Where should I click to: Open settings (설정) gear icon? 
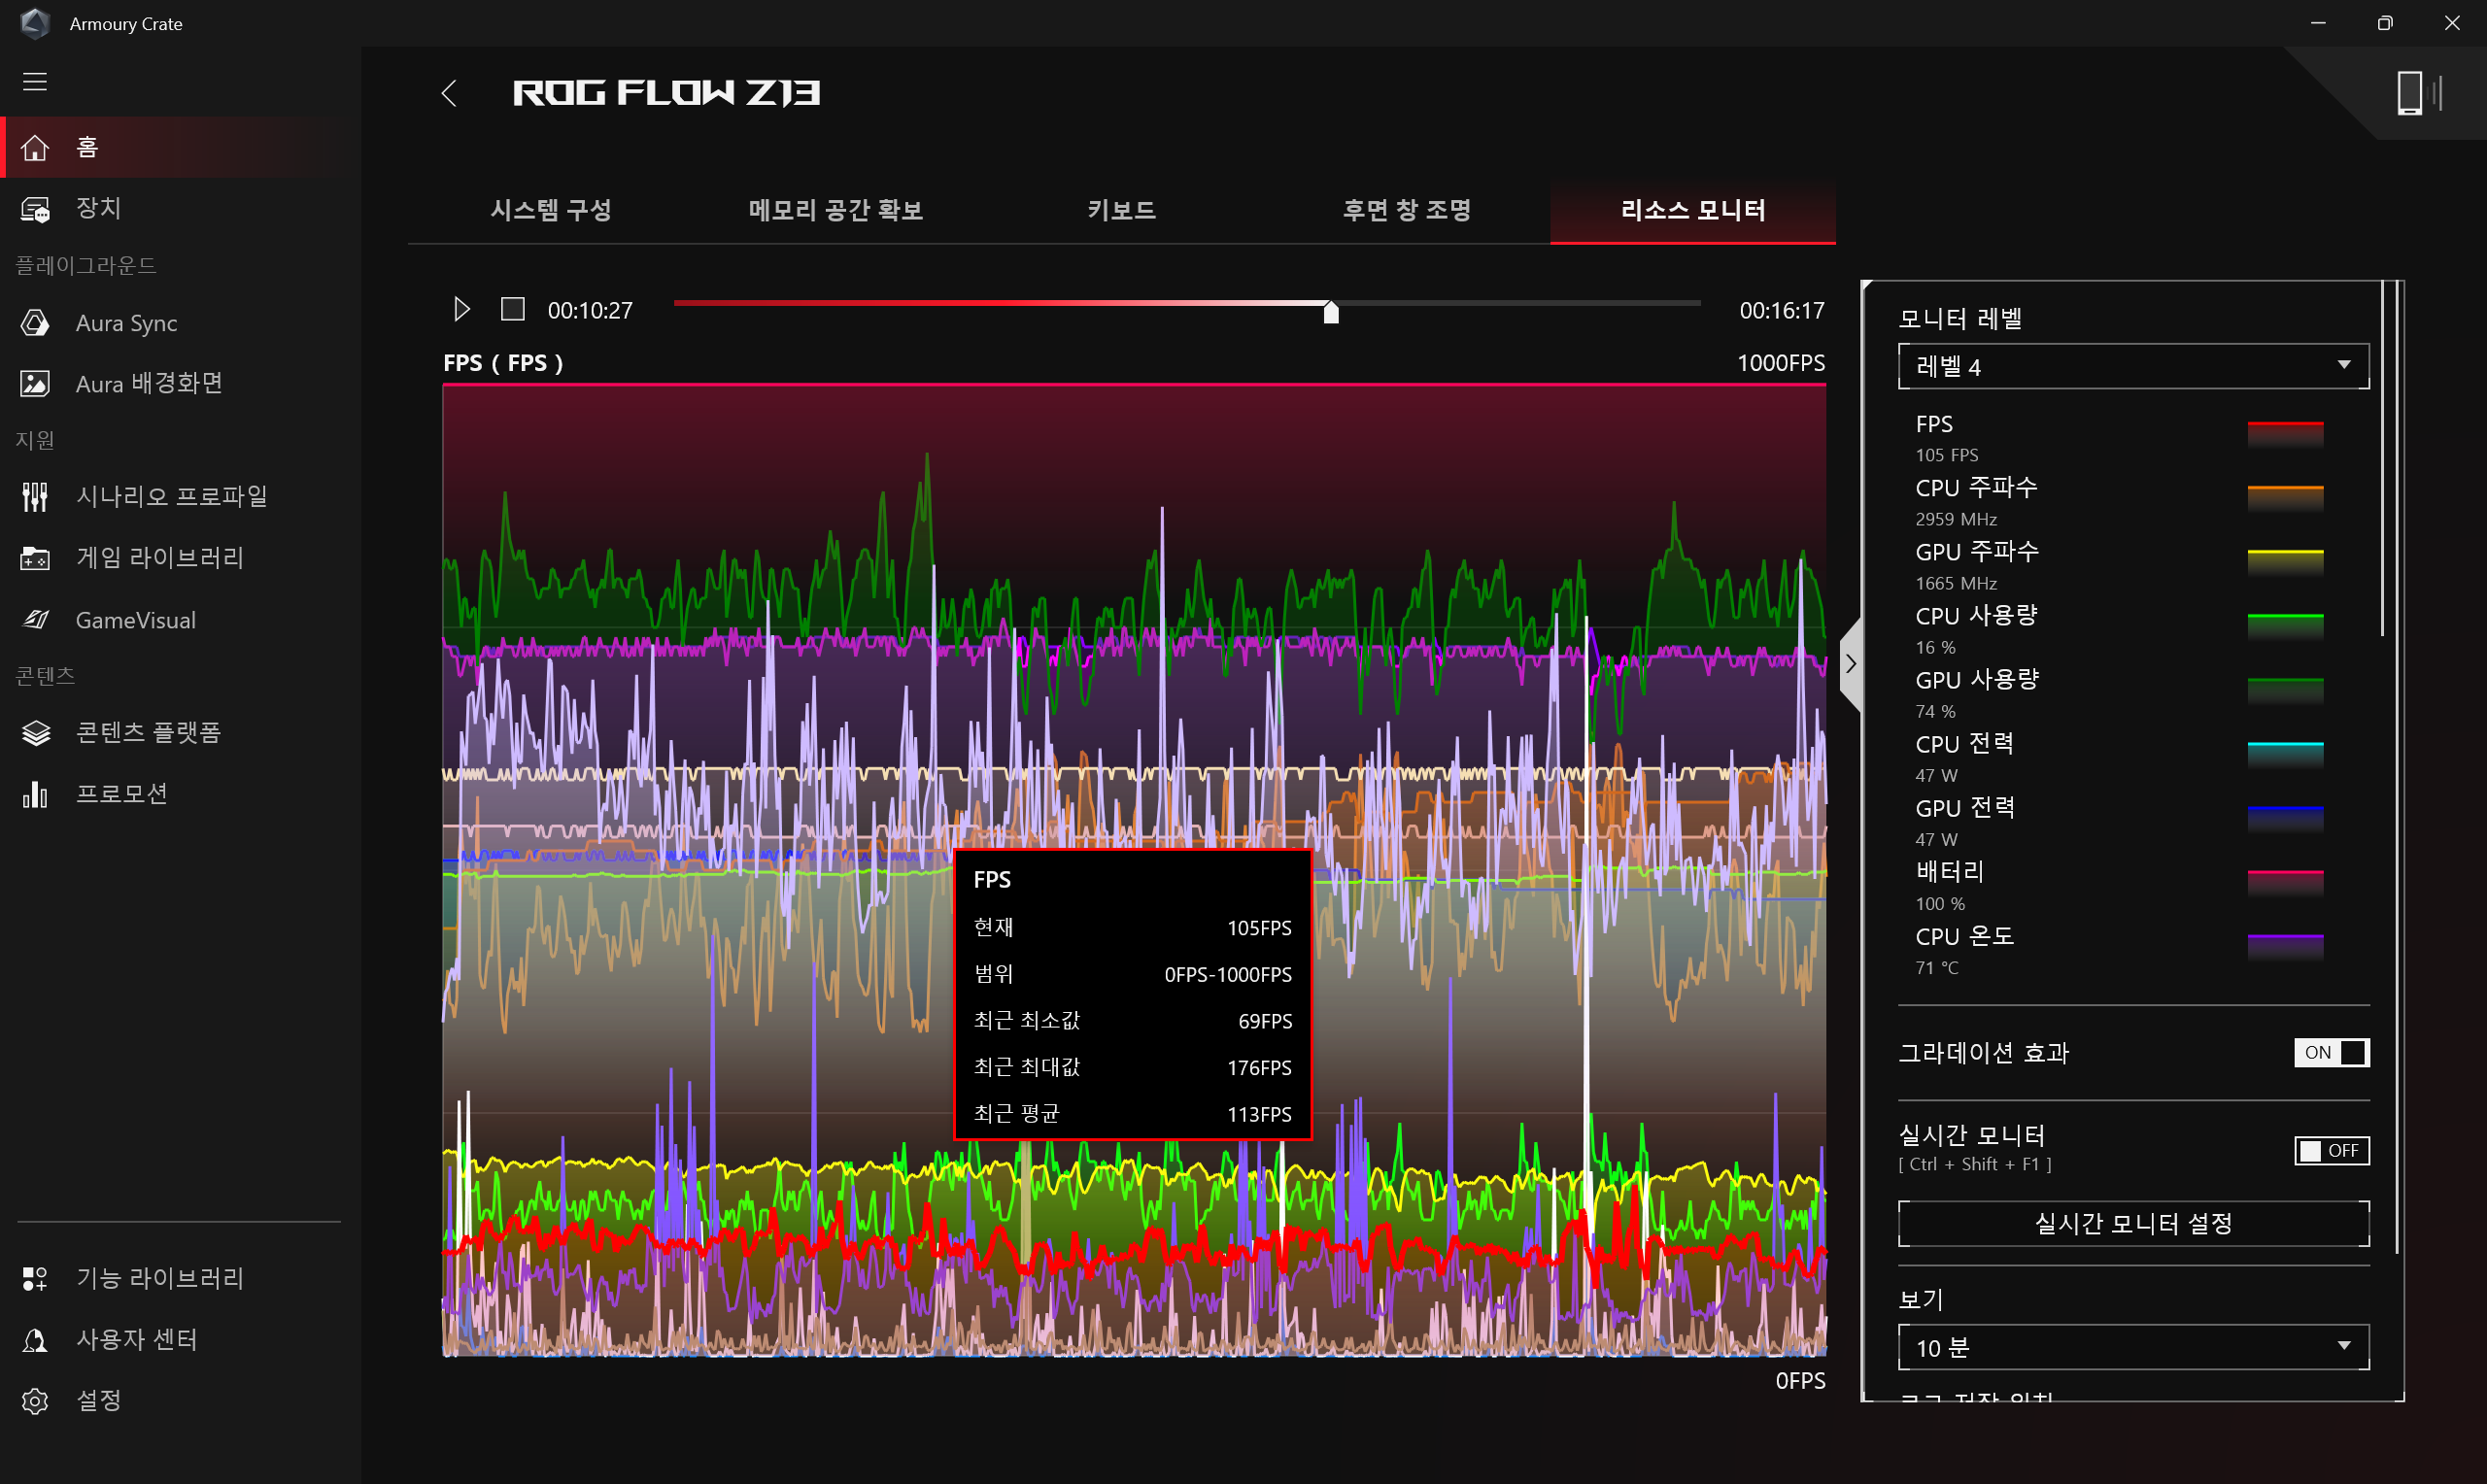tap(35, 1401)
